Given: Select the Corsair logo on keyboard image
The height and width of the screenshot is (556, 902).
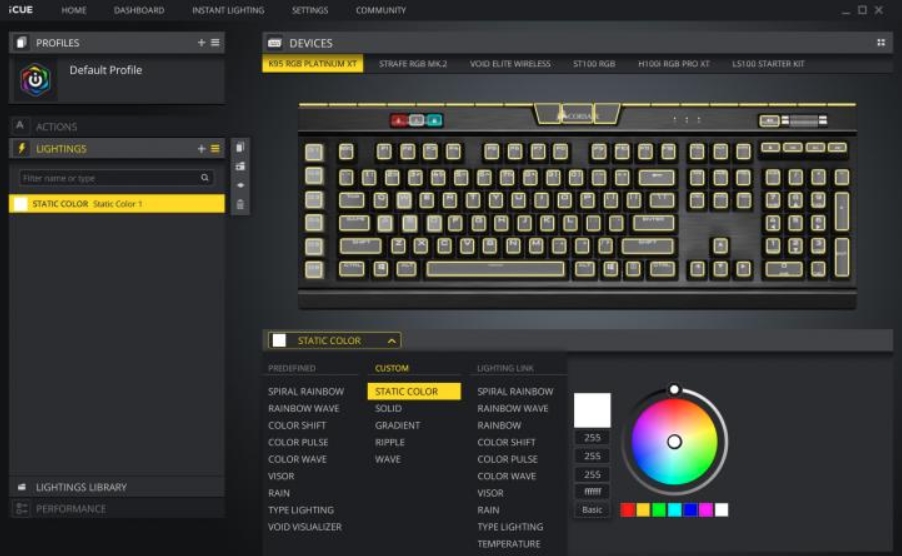Looking at the screenshot, I should pyautogui.click(x=578, y=116).
